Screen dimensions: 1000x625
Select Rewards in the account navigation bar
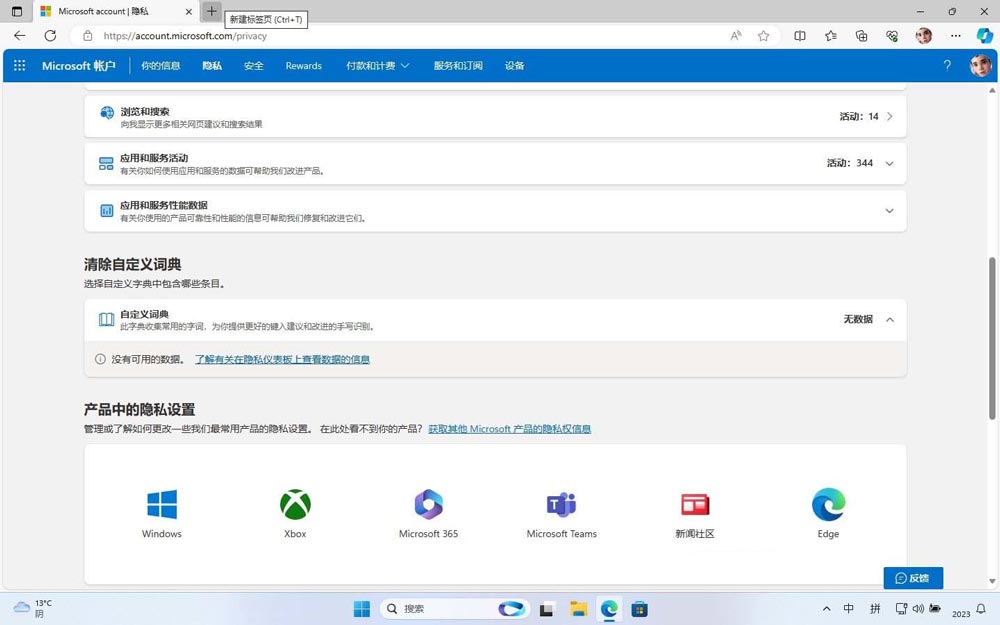point(302,65)
